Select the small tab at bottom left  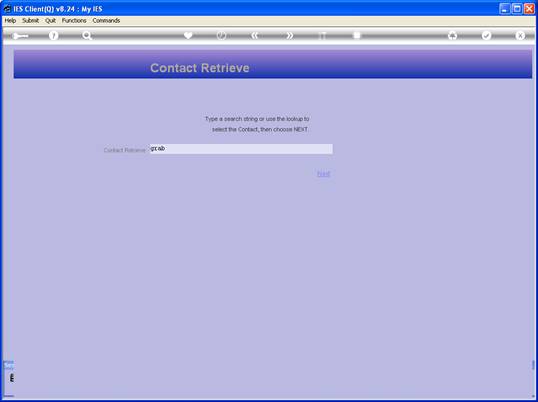click(9, 365)
